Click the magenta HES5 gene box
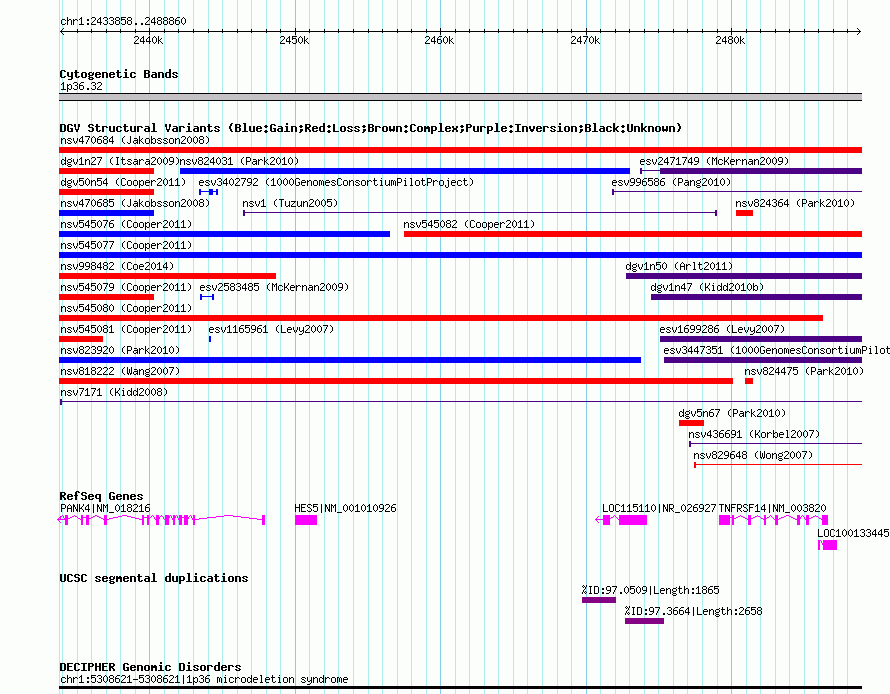This screenshot has width=890, height=694. tap(306, 520)
